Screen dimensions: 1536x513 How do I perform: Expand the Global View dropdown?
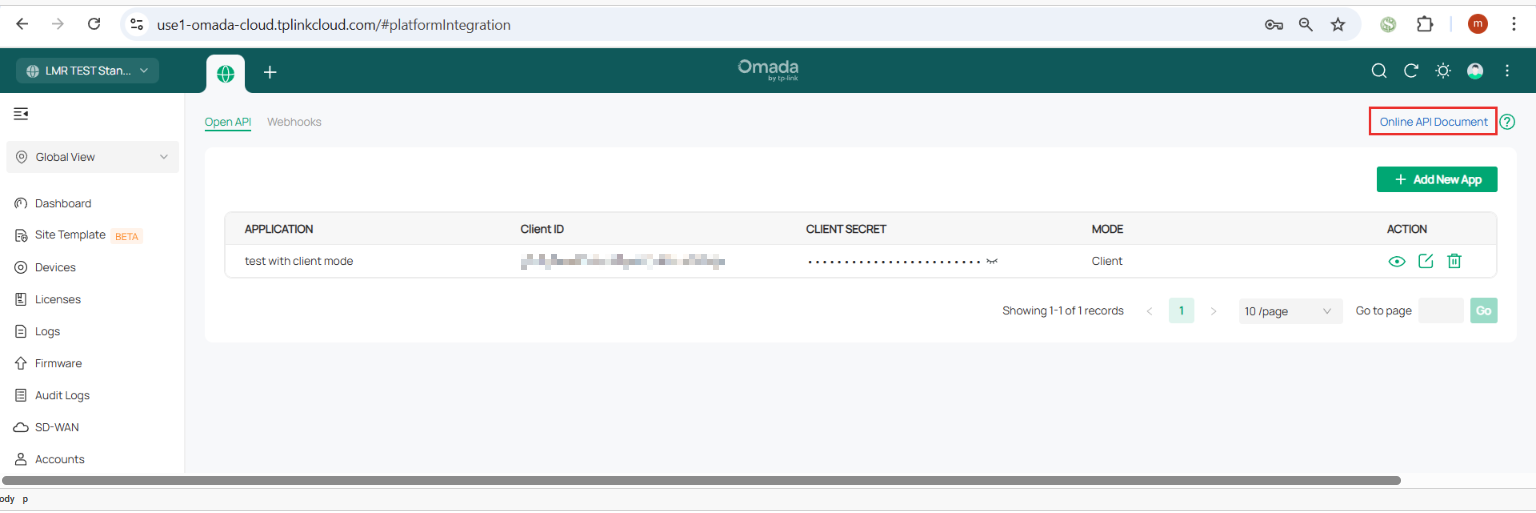[92, 157]
